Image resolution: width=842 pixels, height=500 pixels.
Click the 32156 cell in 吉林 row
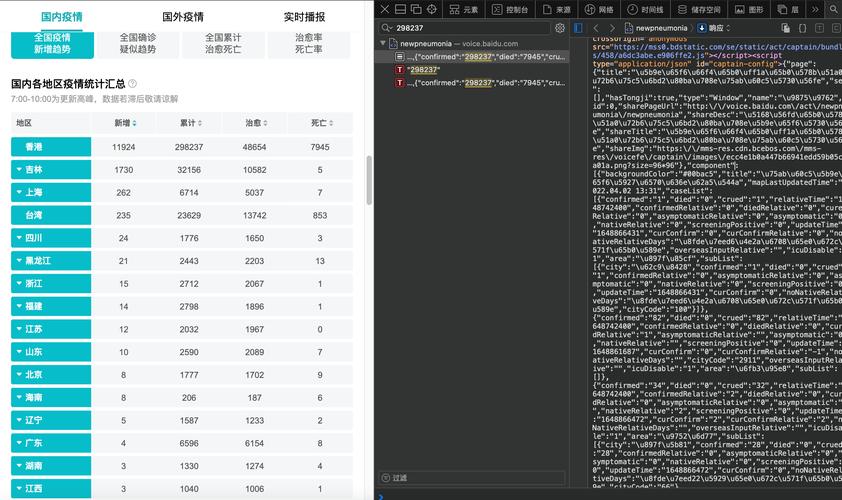tap(189, 170)
